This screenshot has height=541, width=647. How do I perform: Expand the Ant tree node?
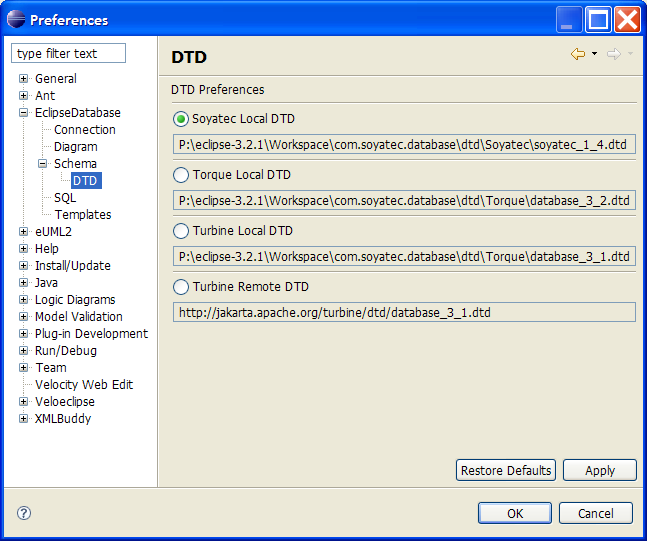coord(24,95)
